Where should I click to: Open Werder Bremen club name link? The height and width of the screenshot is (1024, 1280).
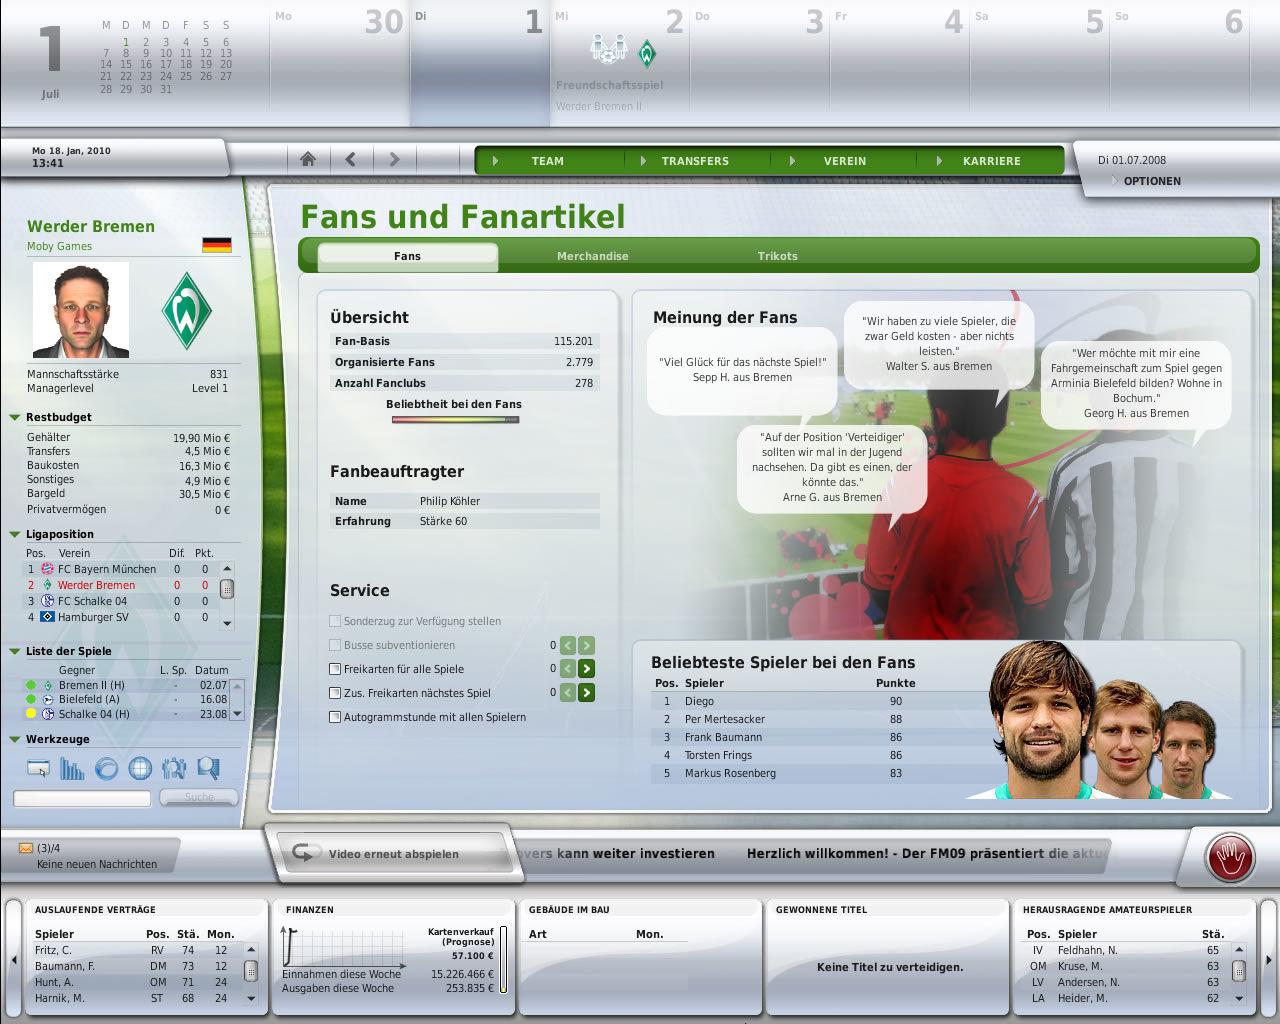(91, 226)
